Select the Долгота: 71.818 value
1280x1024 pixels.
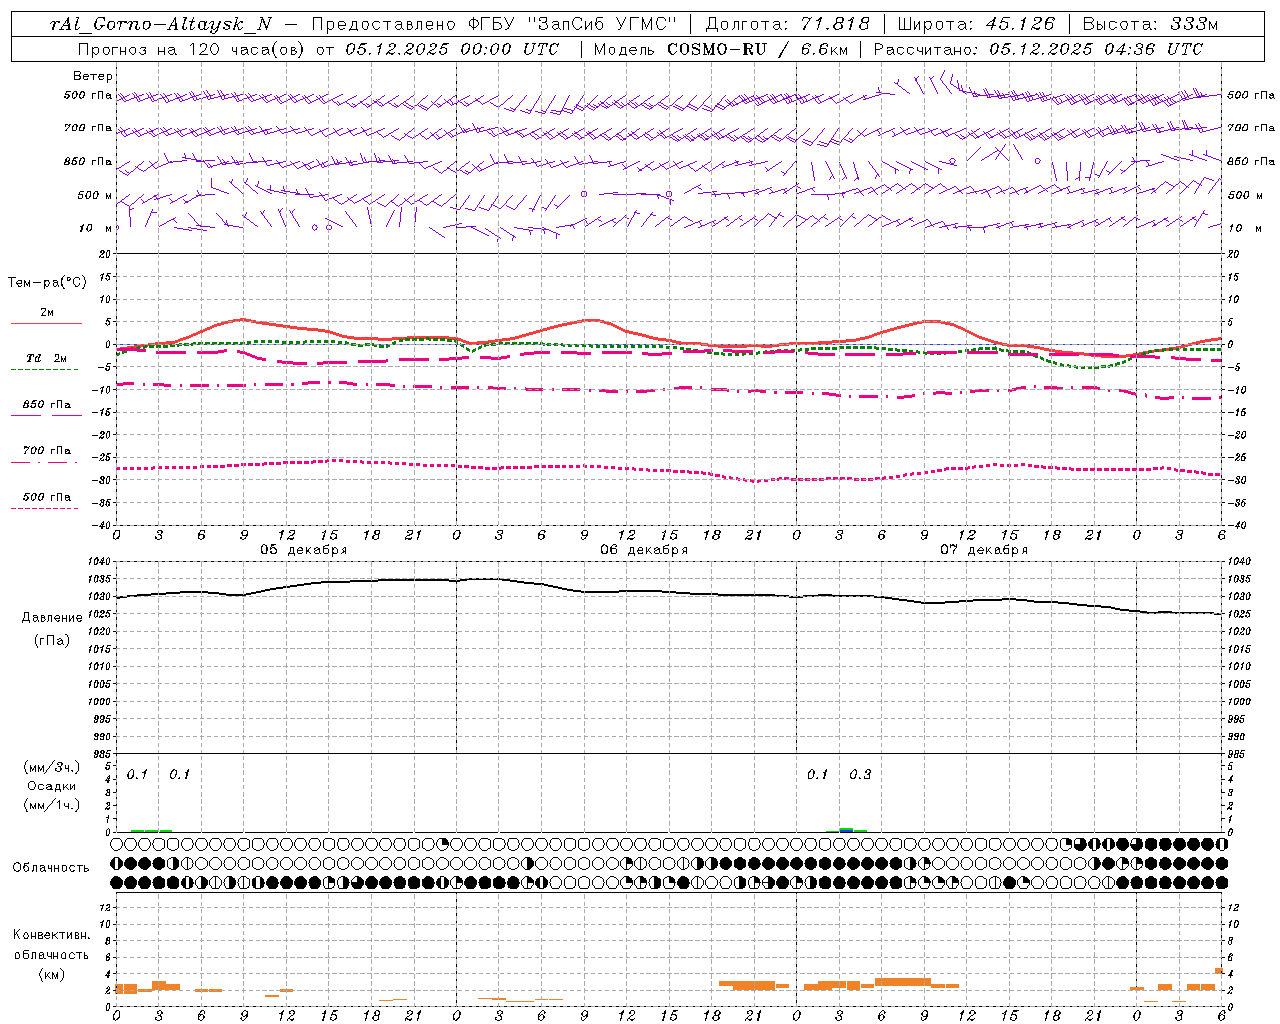(788, 24)
